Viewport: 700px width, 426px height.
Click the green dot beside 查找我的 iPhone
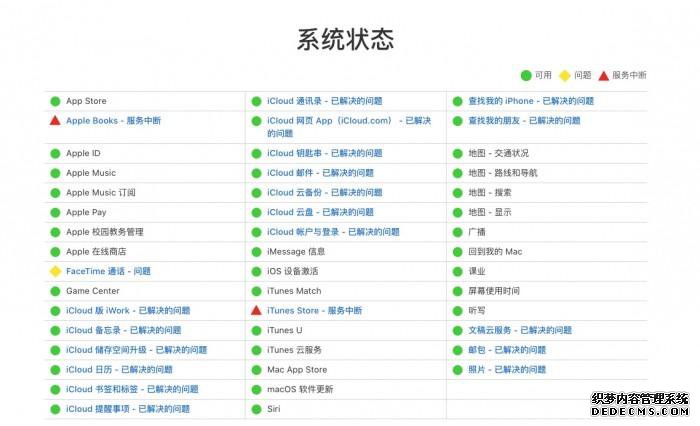(x=458, y=101)
